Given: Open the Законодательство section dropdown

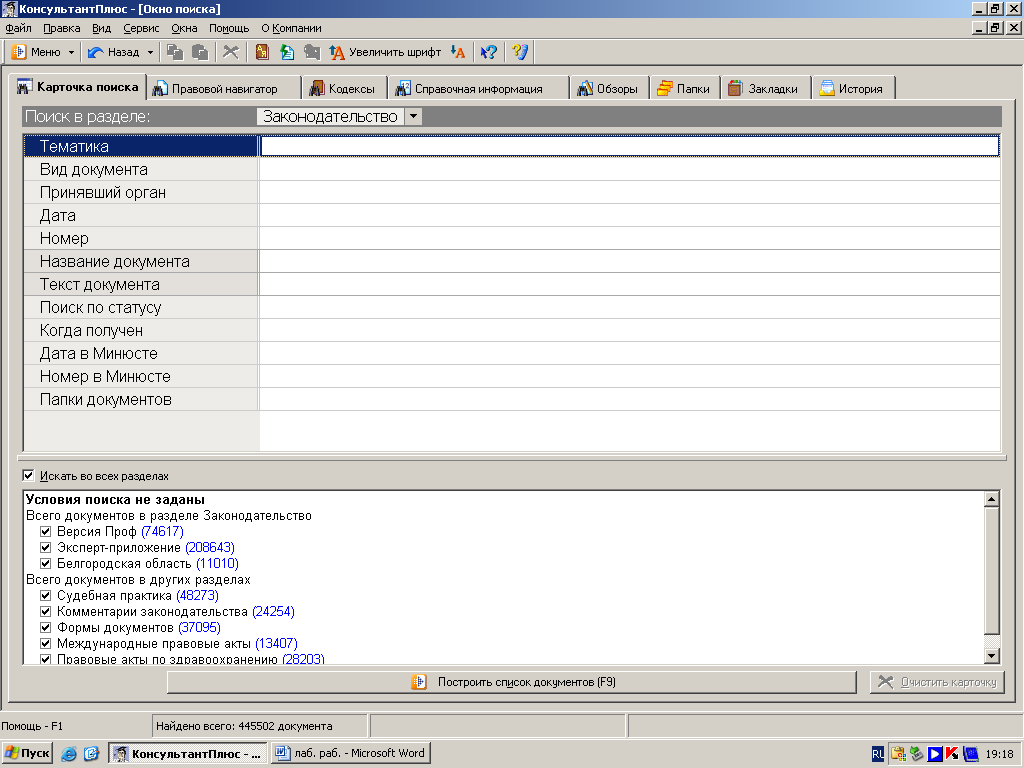Looking at the screenshot, I should (x=413, y=116).
